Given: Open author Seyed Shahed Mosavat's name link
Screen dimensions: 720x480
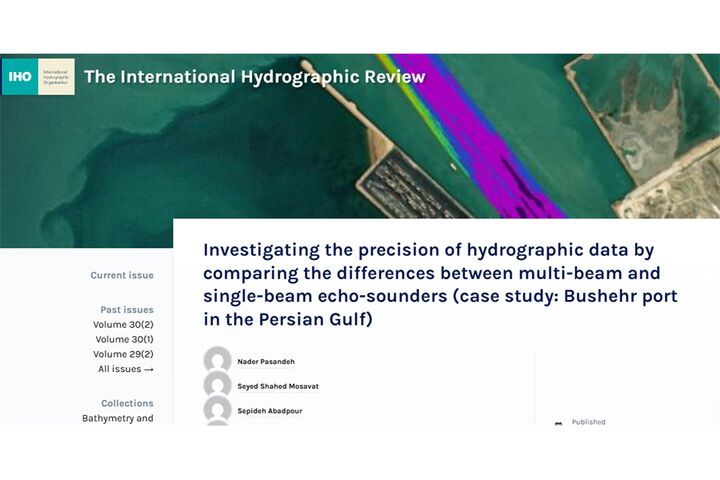Looking at the screenshot, I should coord(278,386).
